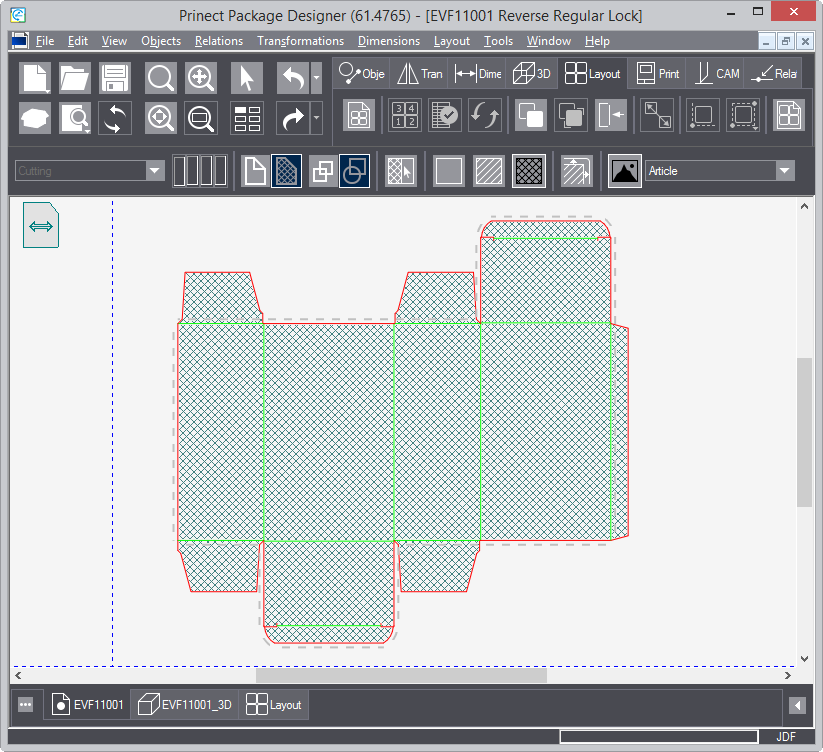
Task: Click the Save floppy disk icon
Action: (115, 78)
